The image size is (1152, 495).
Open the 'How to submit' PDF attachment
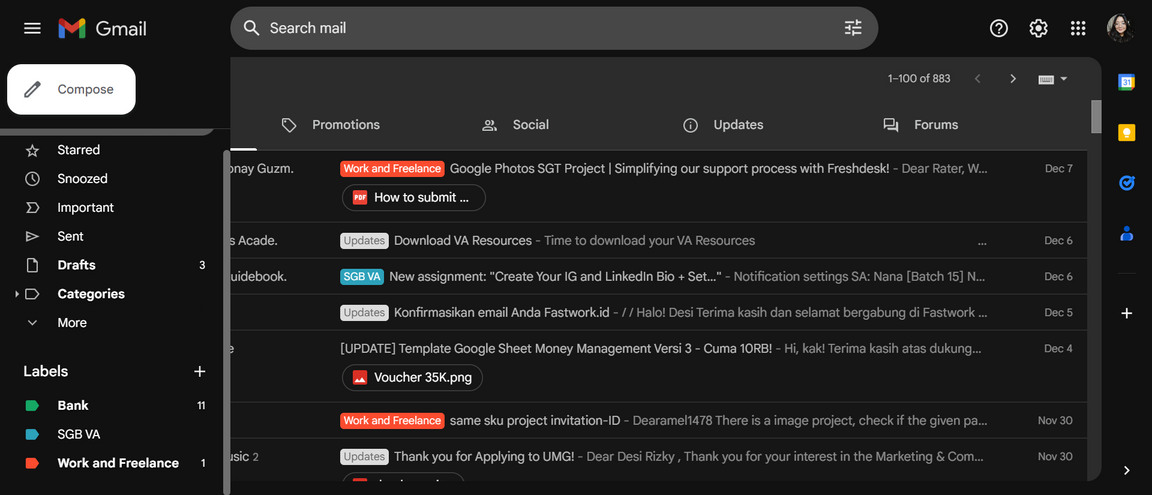click(414, 198)
